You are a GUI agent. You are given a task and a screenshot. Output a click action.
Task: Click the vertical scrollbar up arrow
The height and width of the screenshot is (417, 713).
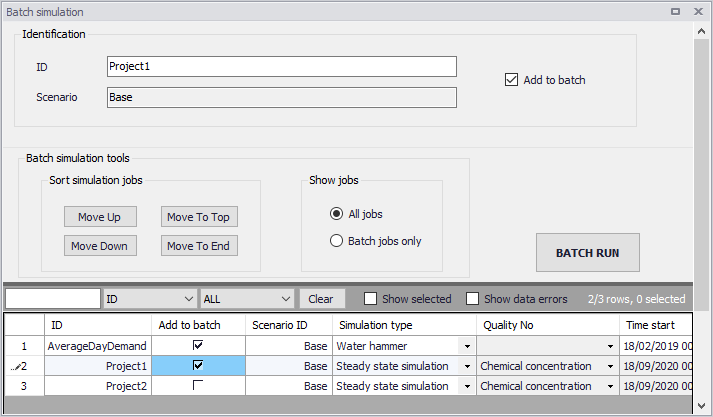point(701,31)
